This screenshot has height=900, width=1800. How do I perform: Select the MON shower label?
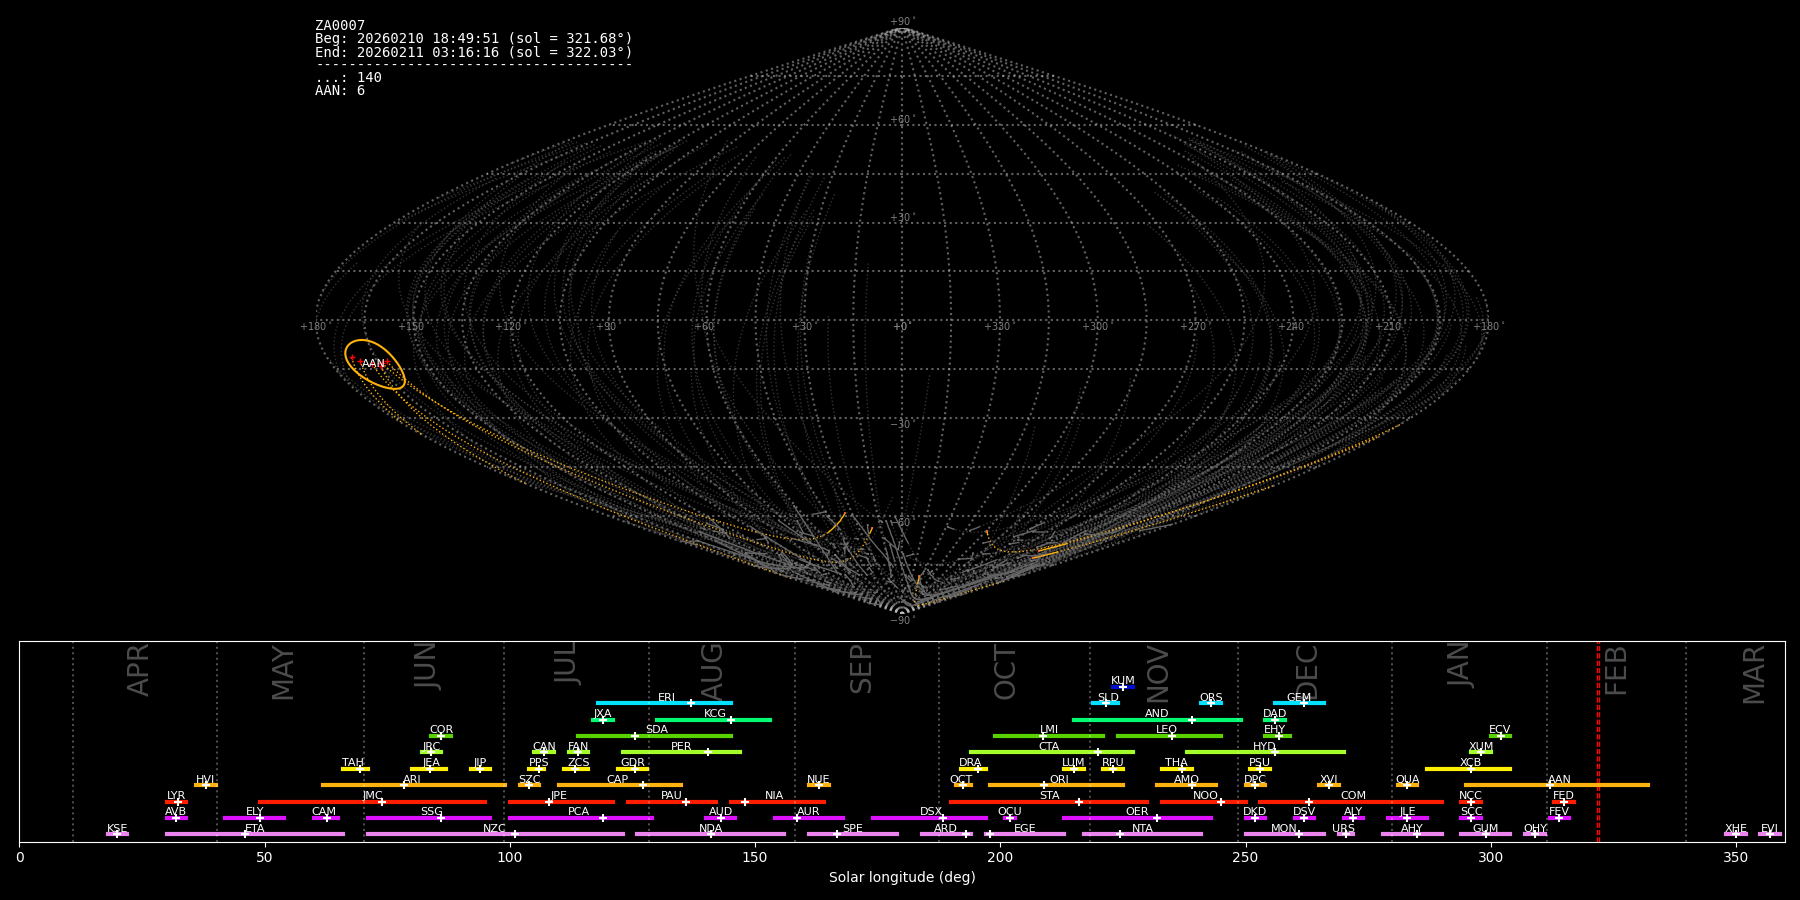(x=1284, y=829)
